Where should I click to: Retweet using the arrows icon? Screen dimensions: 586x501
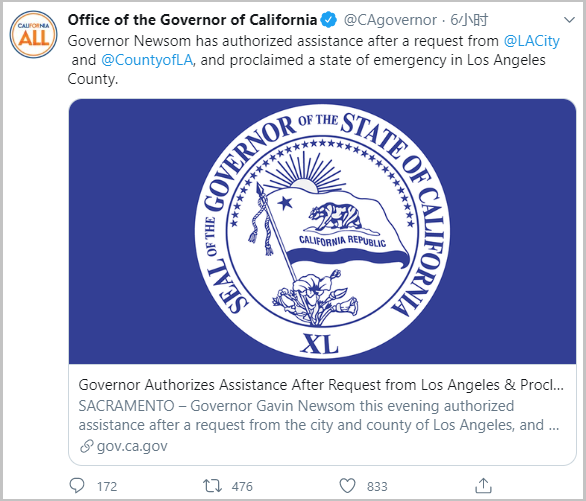pos(212,486)
